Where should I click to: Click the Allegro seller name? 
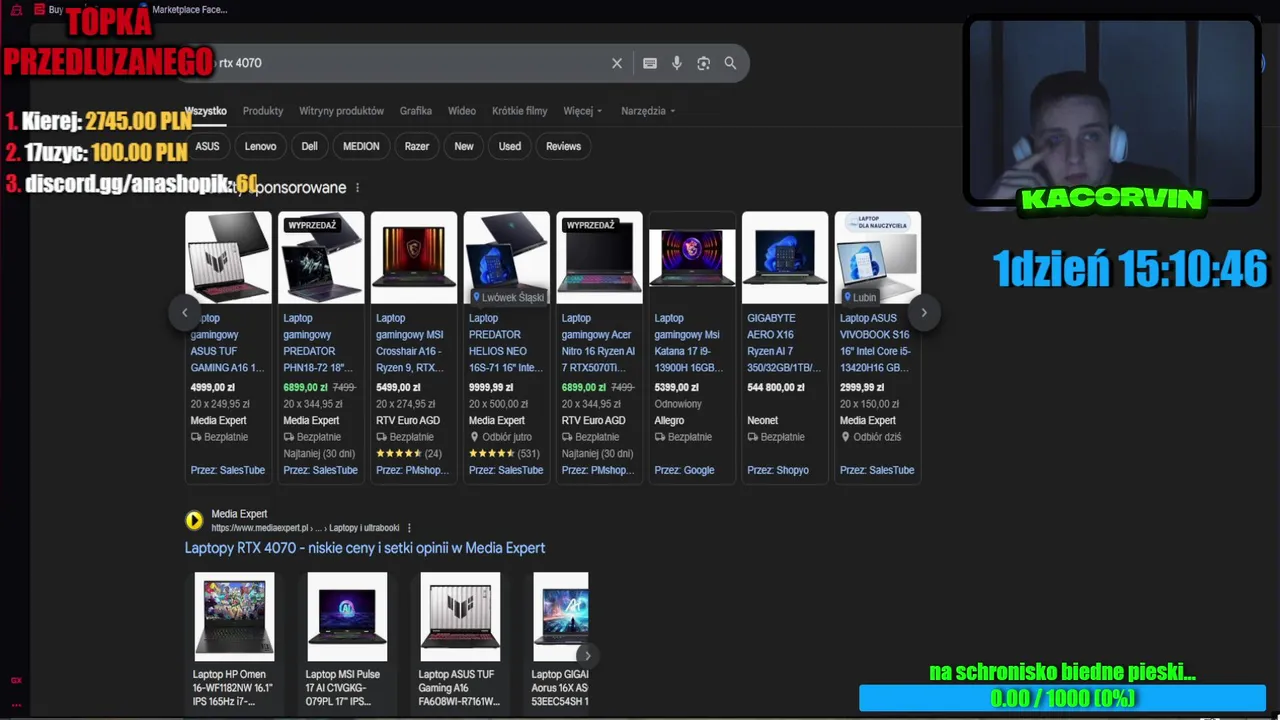pyautogui.click(x=669, y=421)
